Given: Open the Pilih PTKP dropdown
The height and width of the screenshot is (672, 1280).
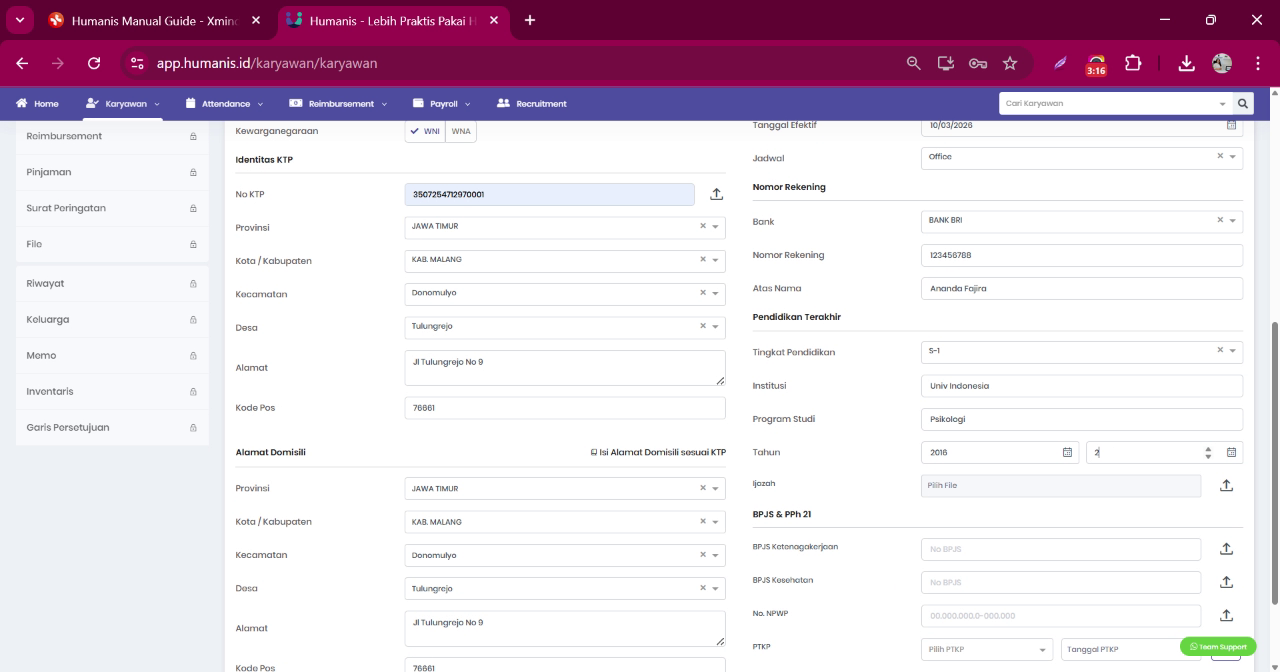Looking at the screenshot, I should 987,649.
